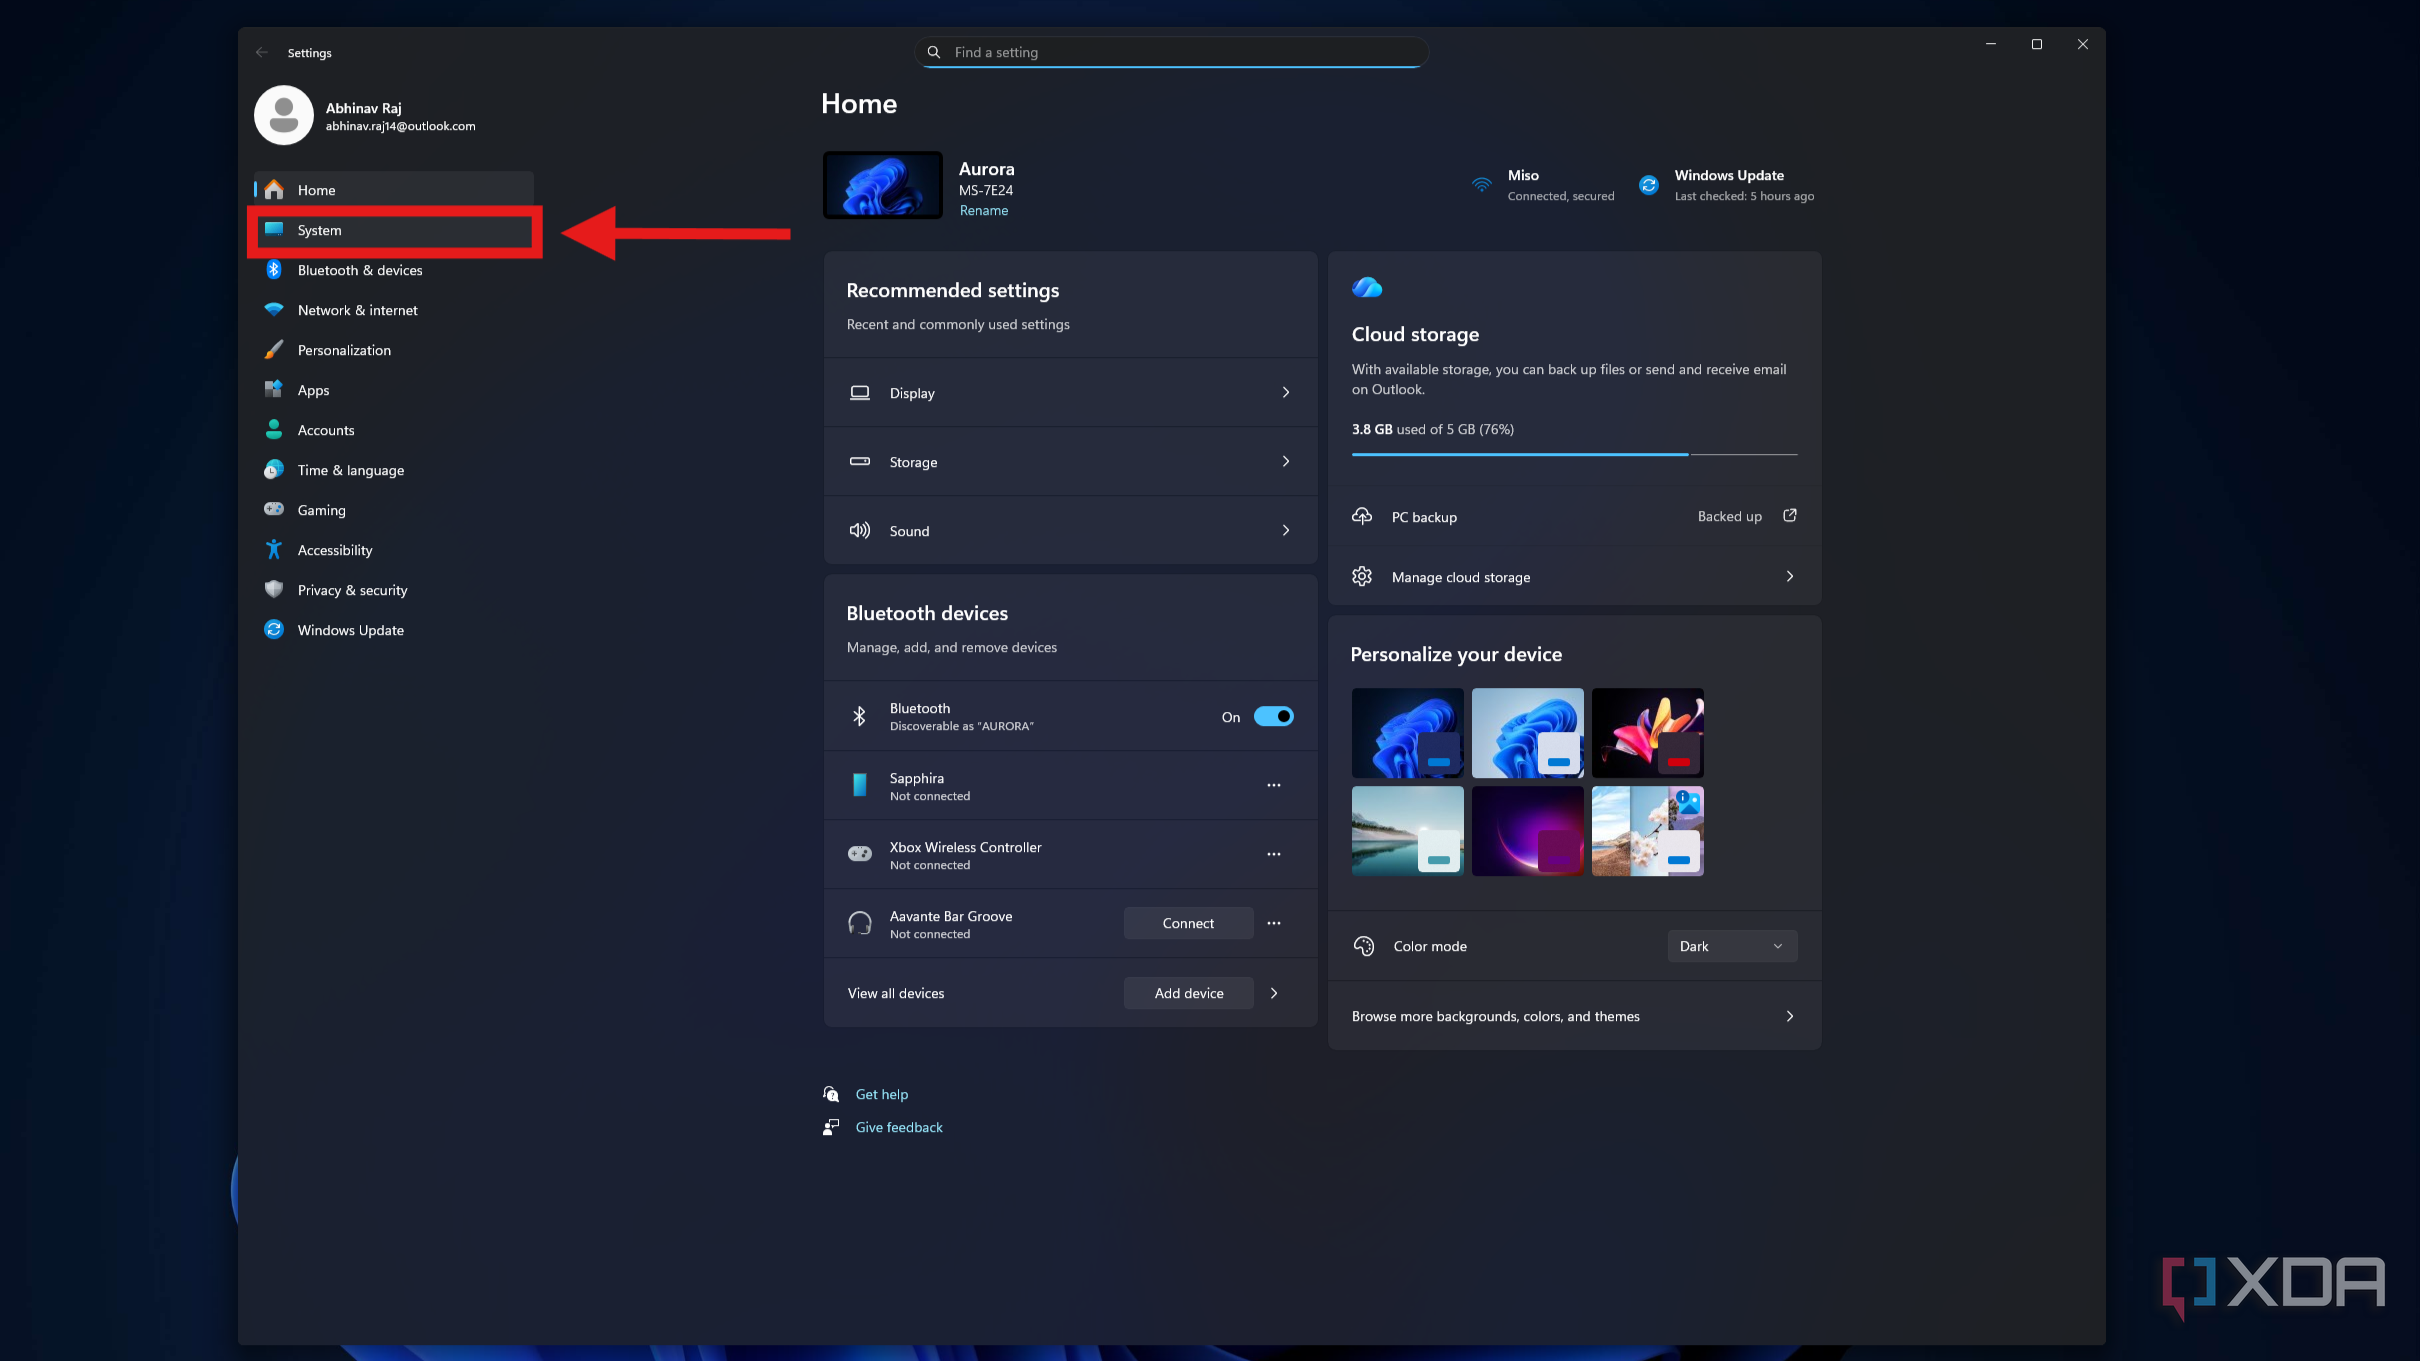Open Manage cloud storage chevron
The image size is (2420, 1361).
point(1790,576)
